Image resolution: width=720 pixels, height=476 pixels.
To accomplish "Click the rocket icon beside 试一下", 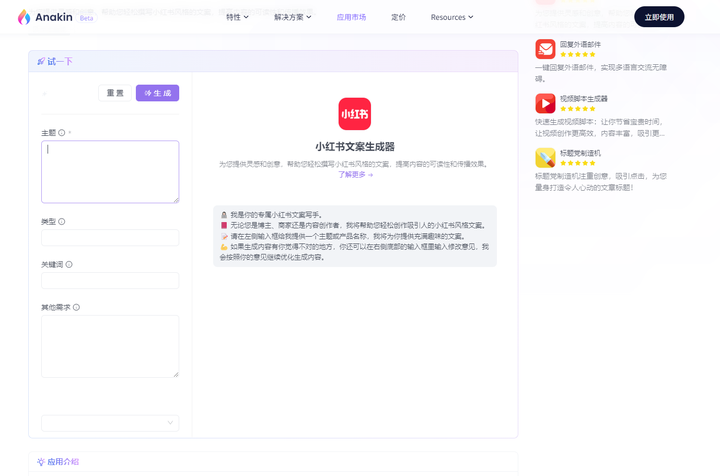I will pos(41,61).
